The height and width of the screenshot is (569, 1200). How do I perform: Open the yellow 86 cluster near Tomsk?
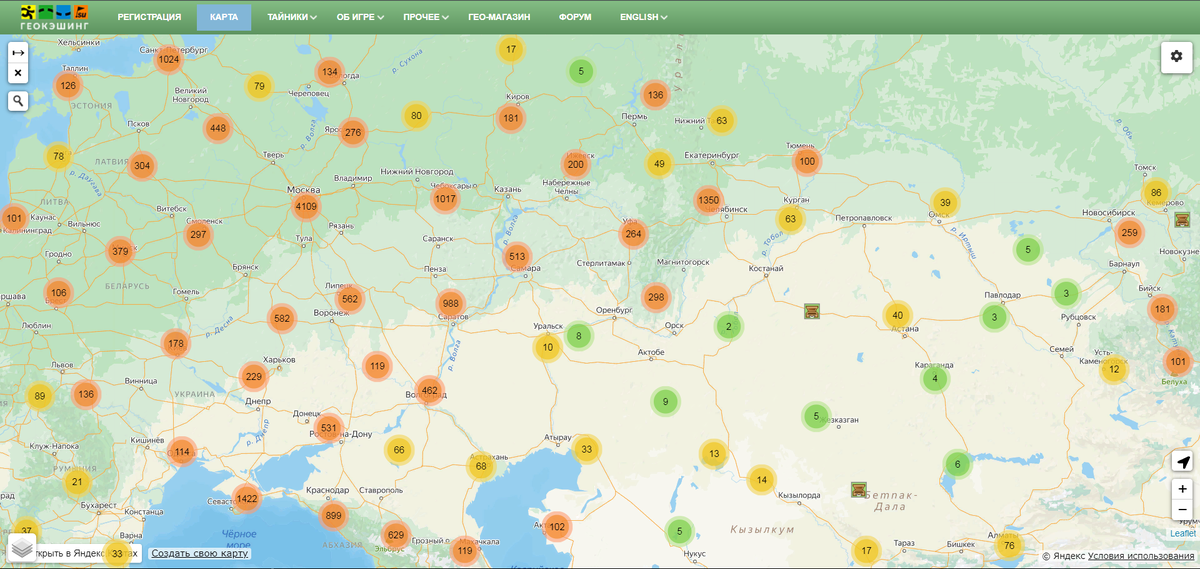point(1156,193)
